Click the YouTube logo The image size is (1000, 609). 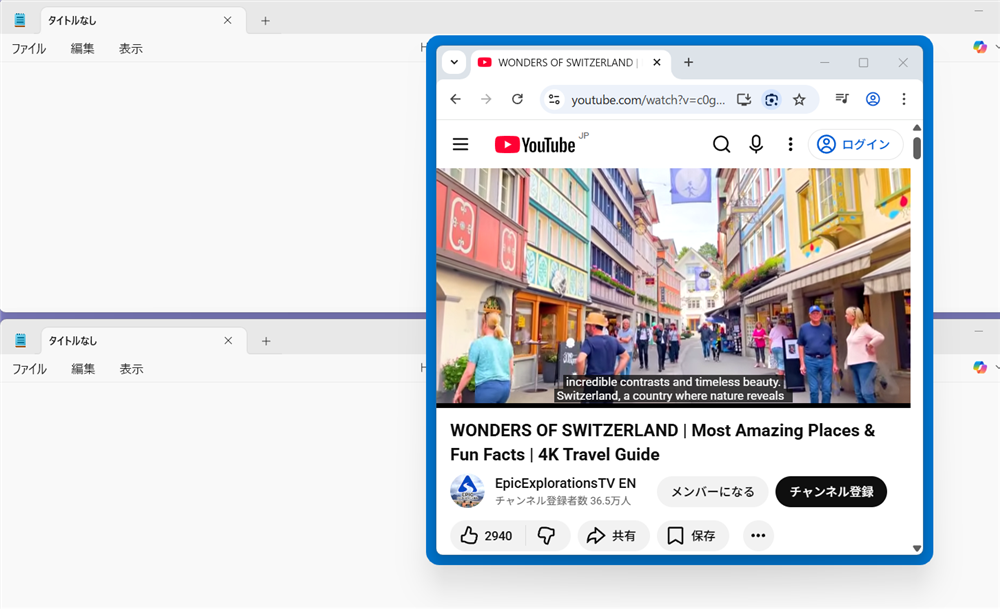click(x=536, y=144)
